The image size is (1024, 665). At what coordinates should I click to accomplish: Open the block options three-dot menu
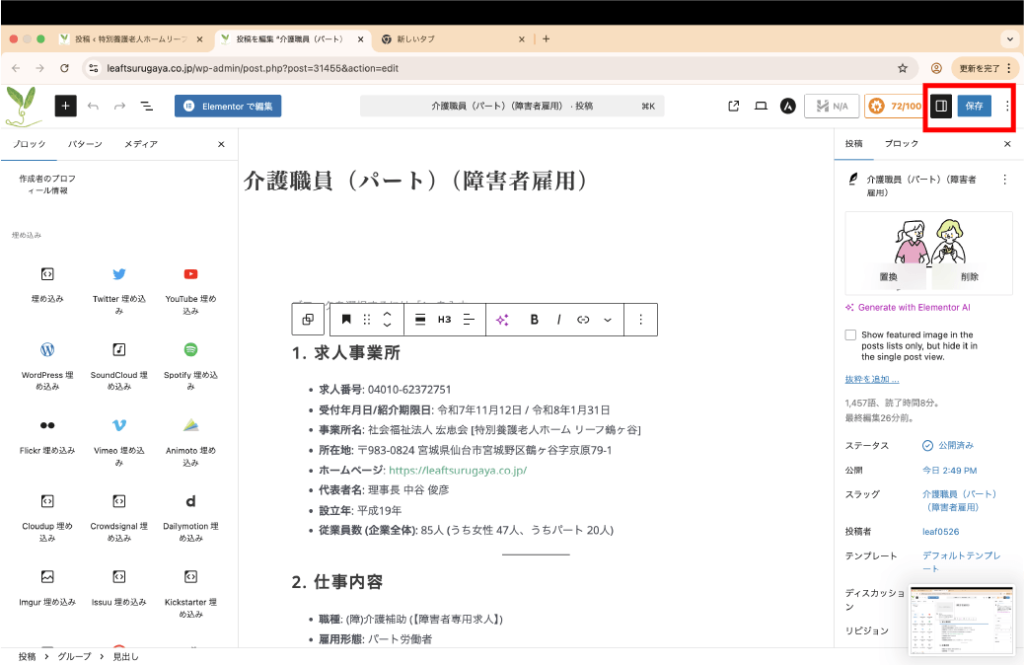(x=641, y=320)
